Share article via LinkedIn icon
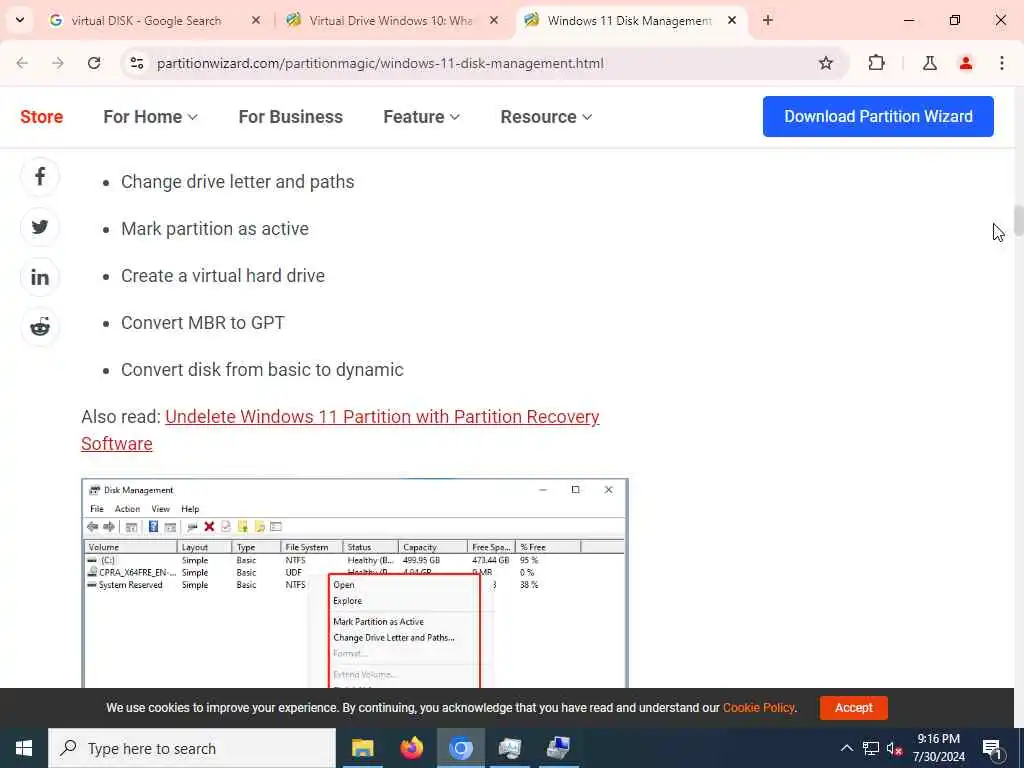1024x768 pixels. (40, 277)
